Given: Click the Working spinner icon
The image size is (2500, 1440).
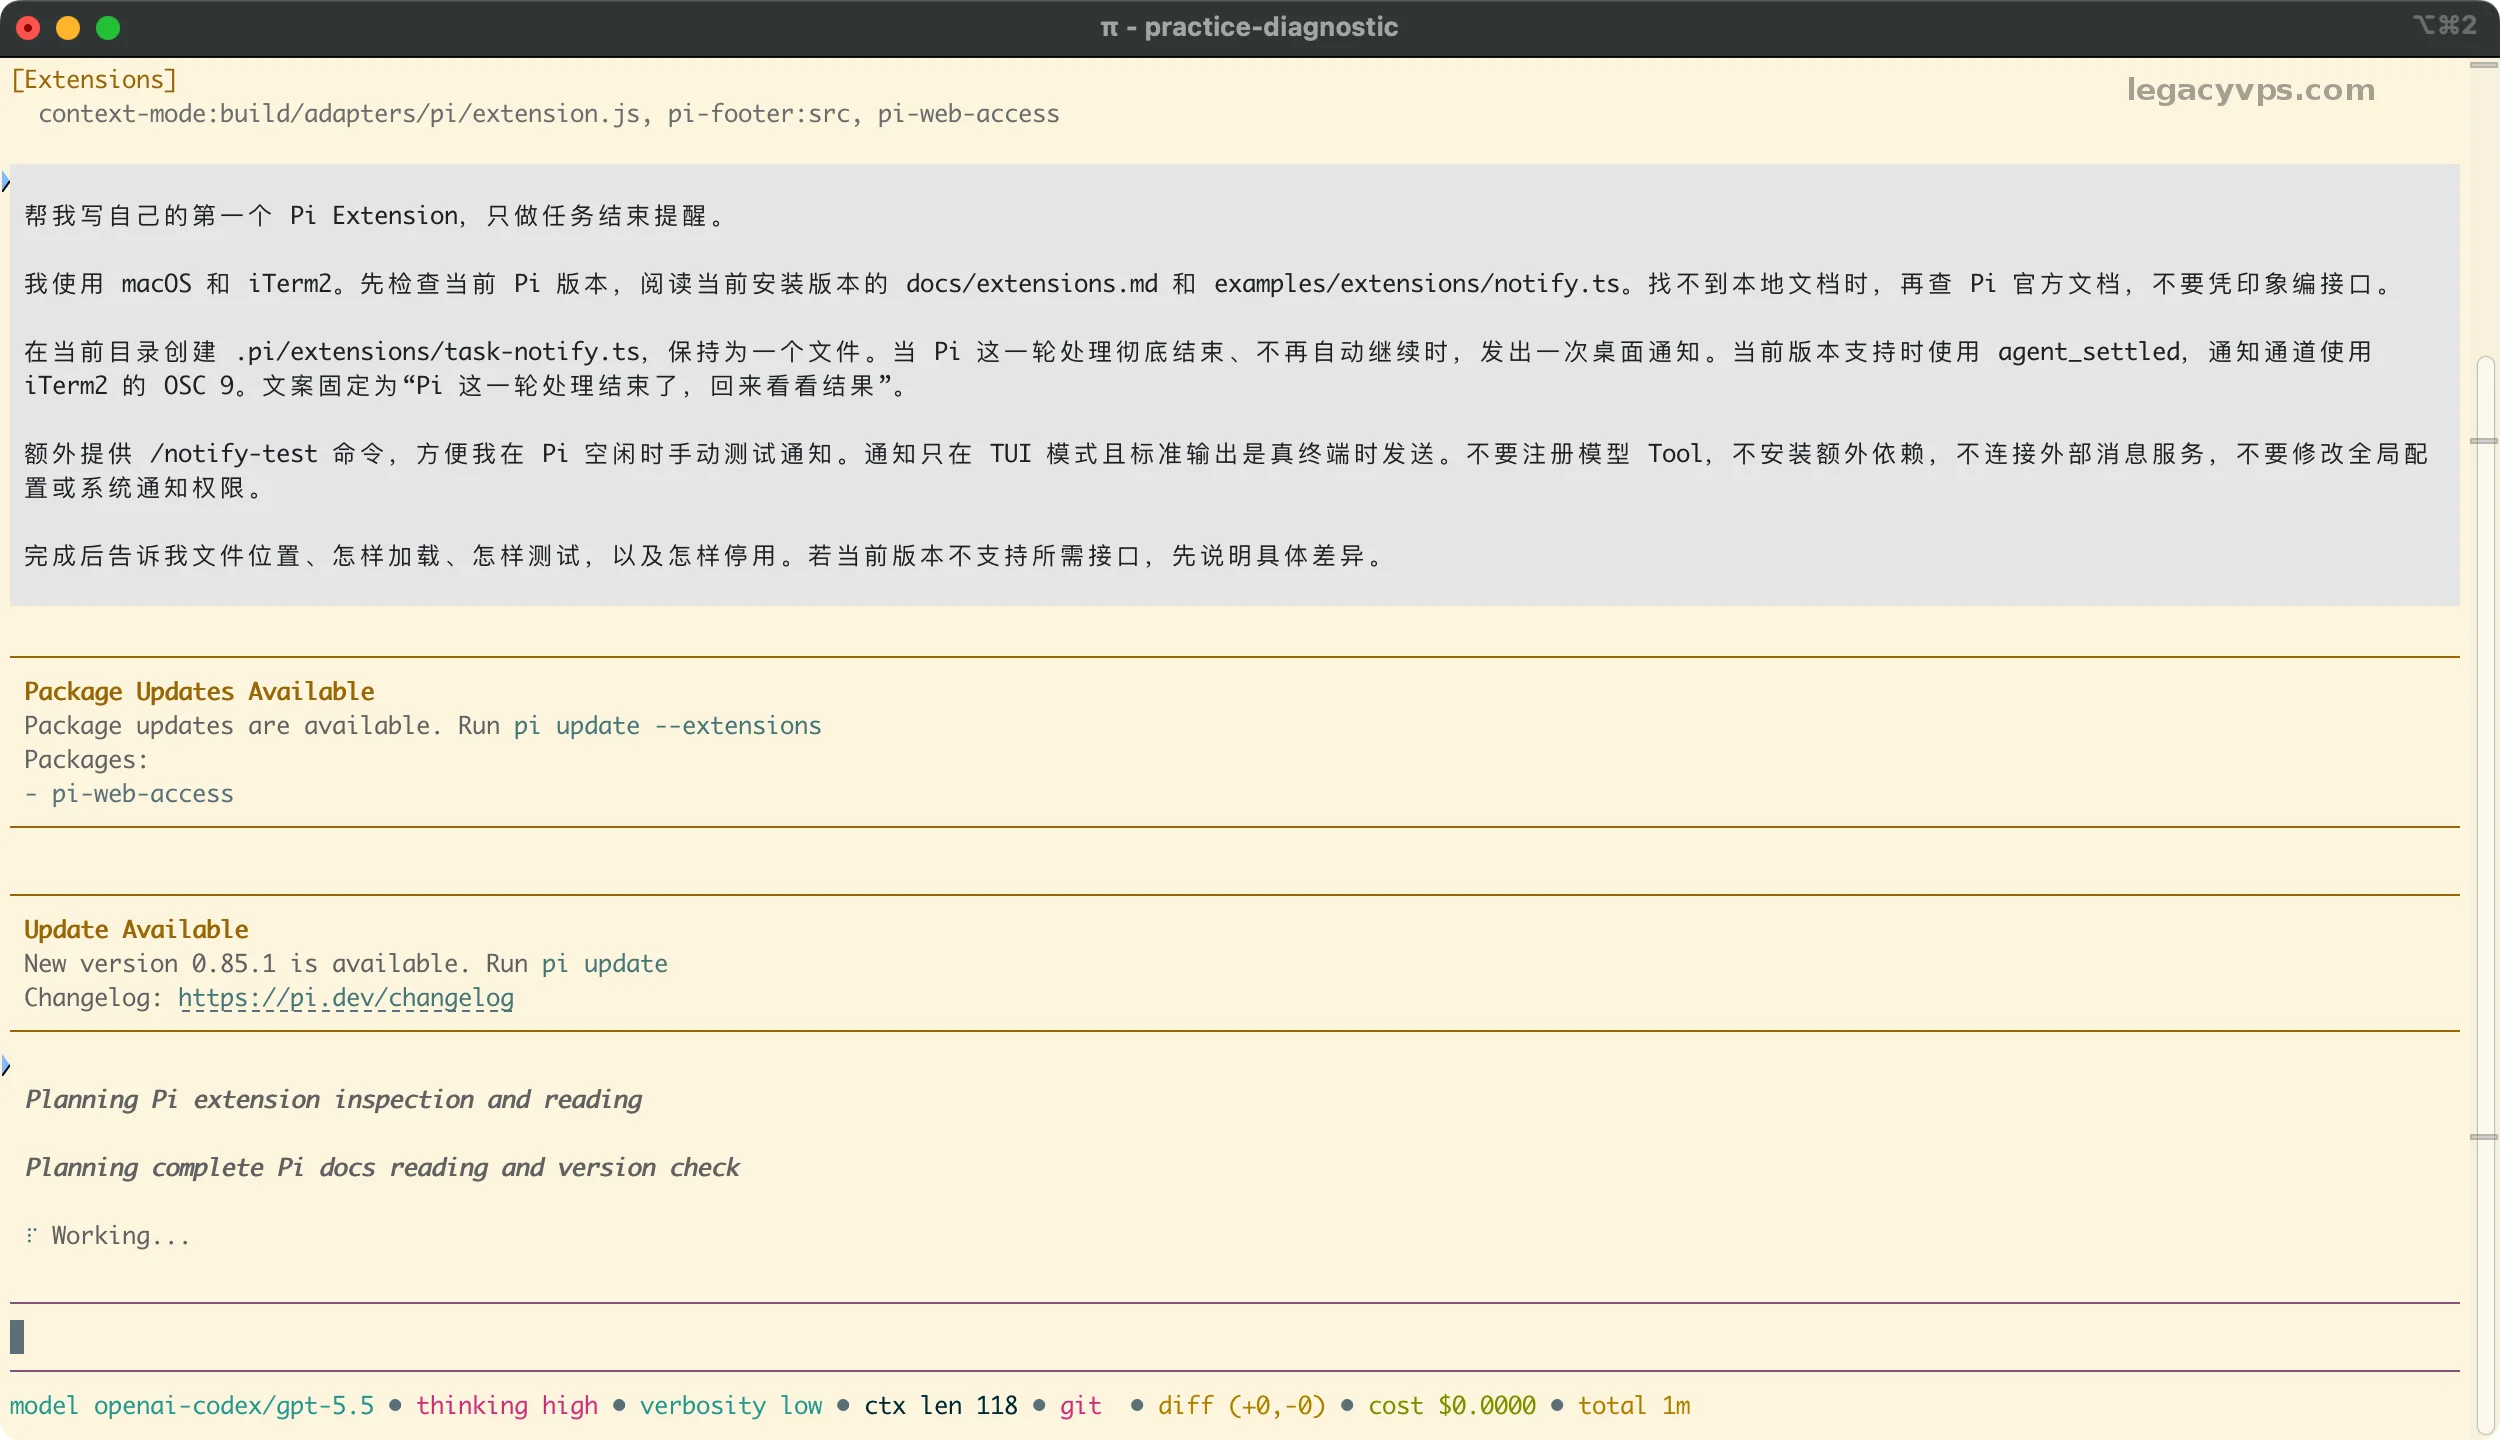Looking at the screenshot, I should (32, 1236).
